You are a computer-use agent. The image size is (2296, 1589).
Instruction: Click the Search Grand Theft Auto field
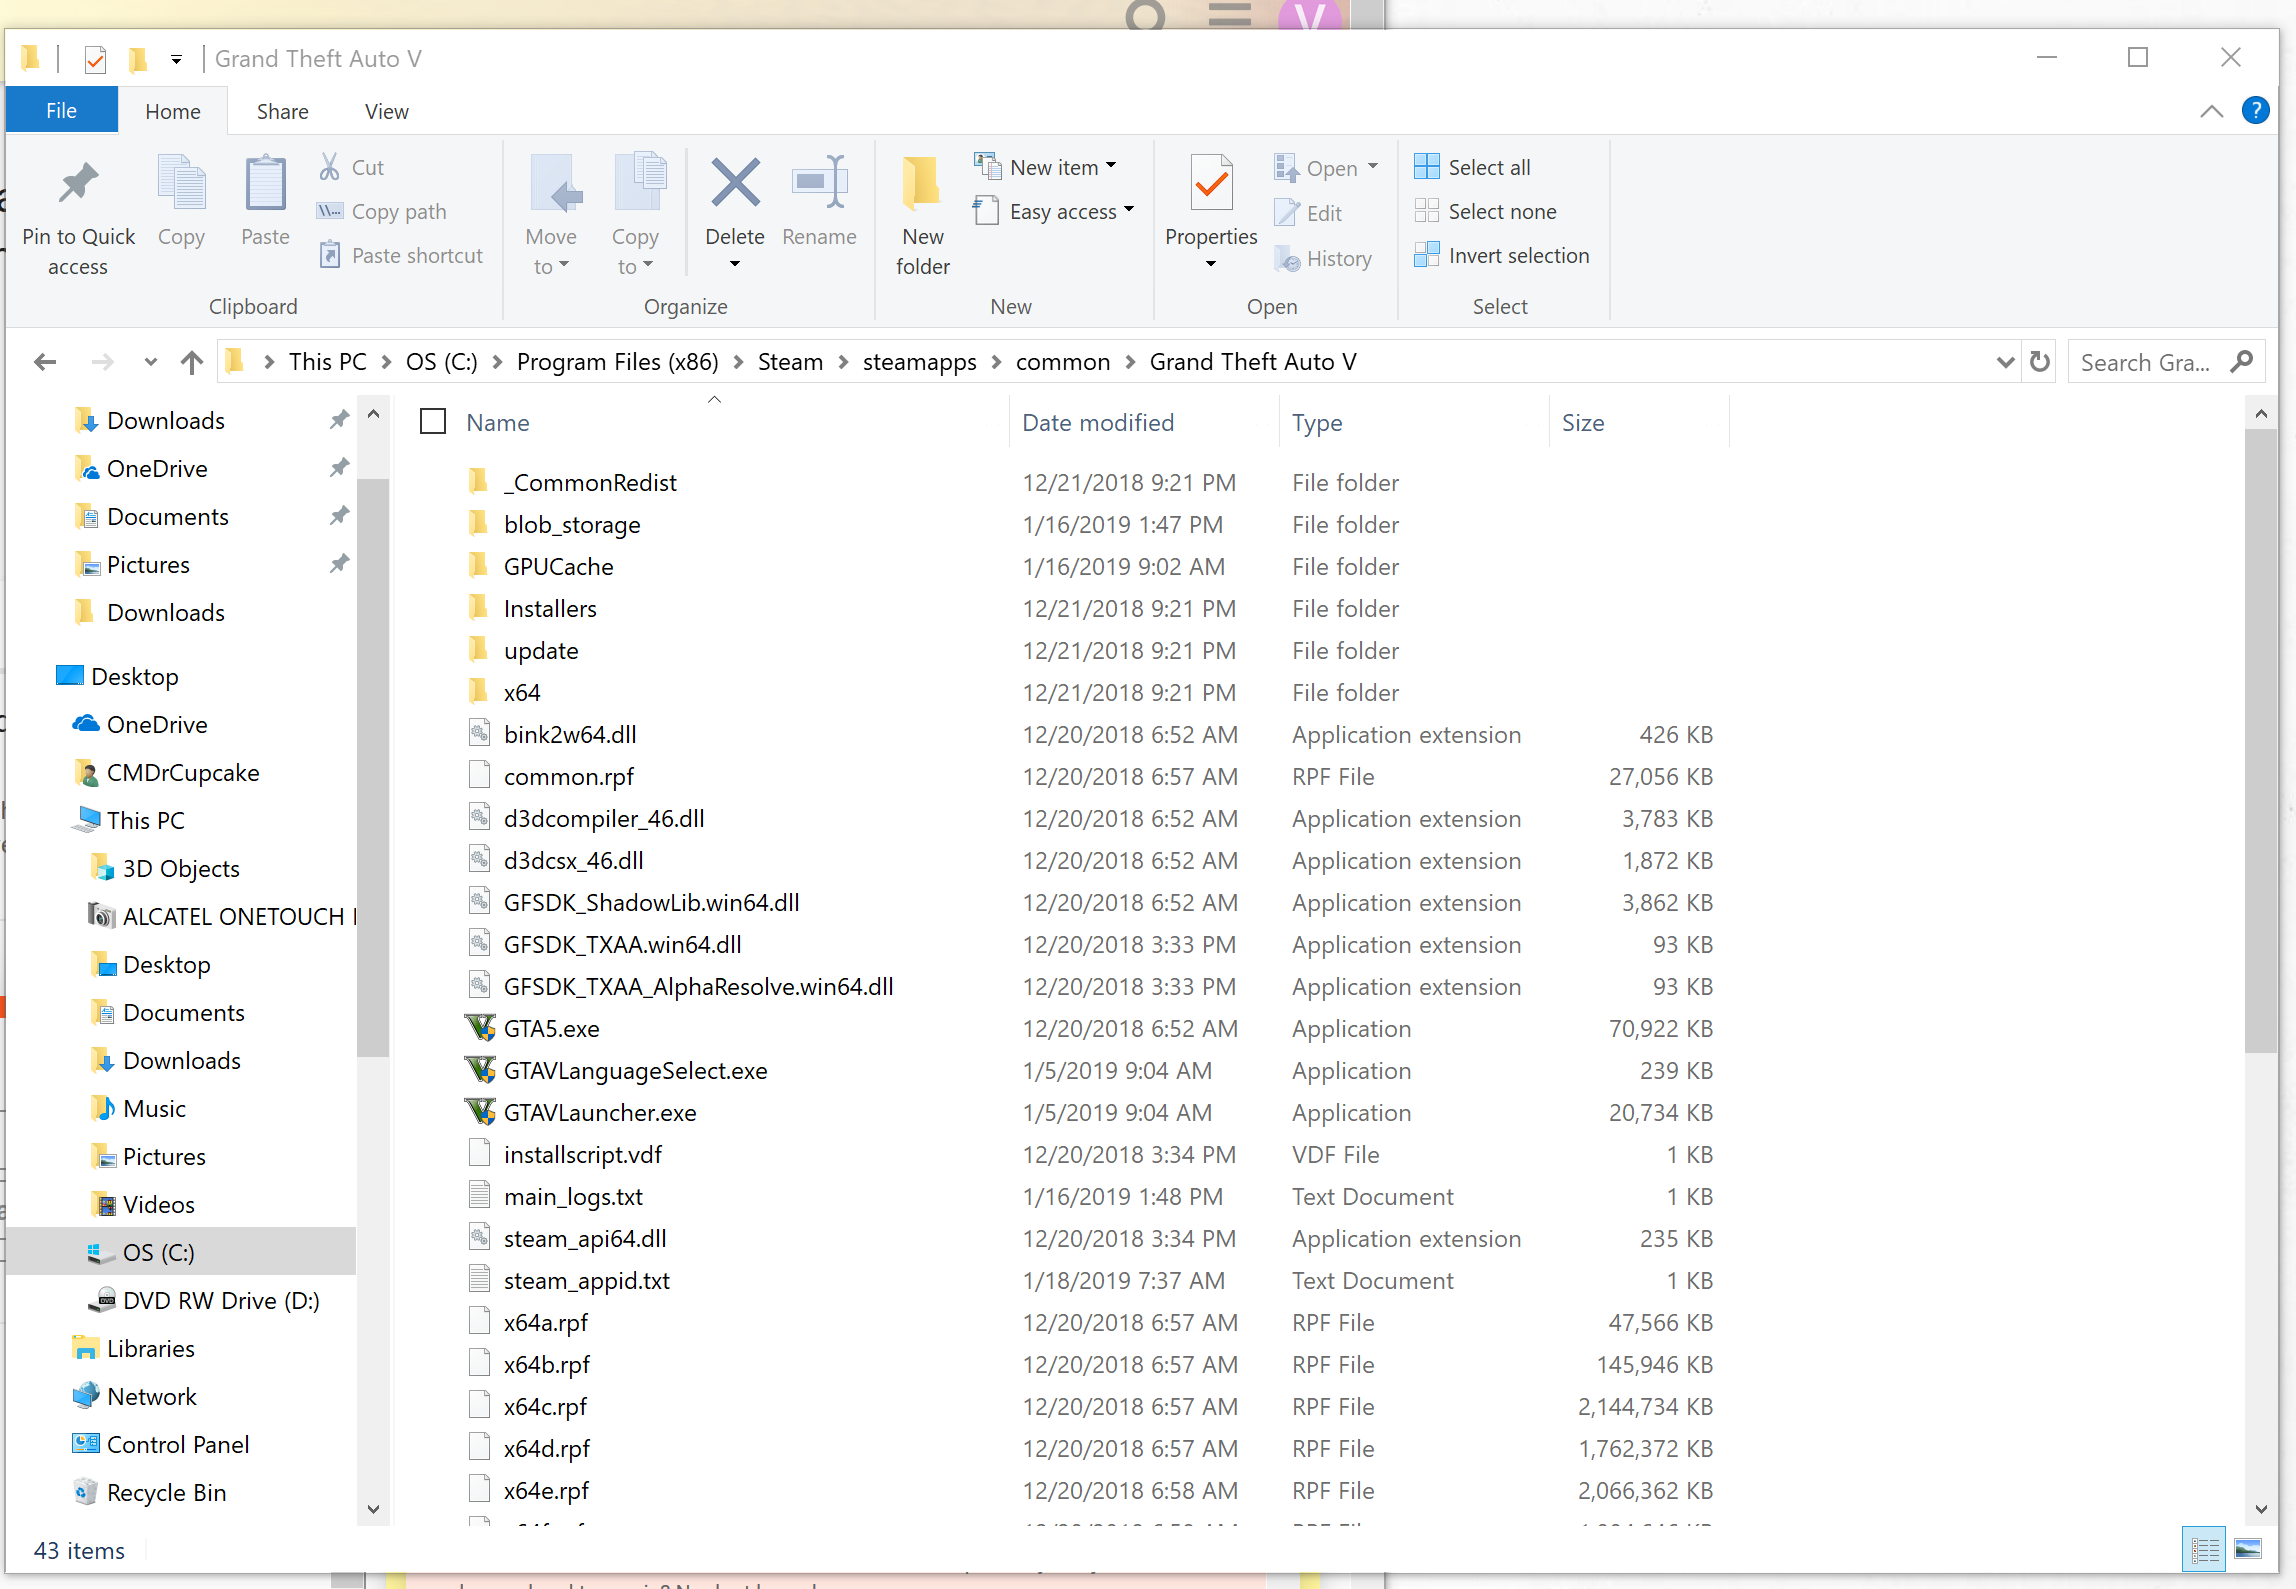2146,362
